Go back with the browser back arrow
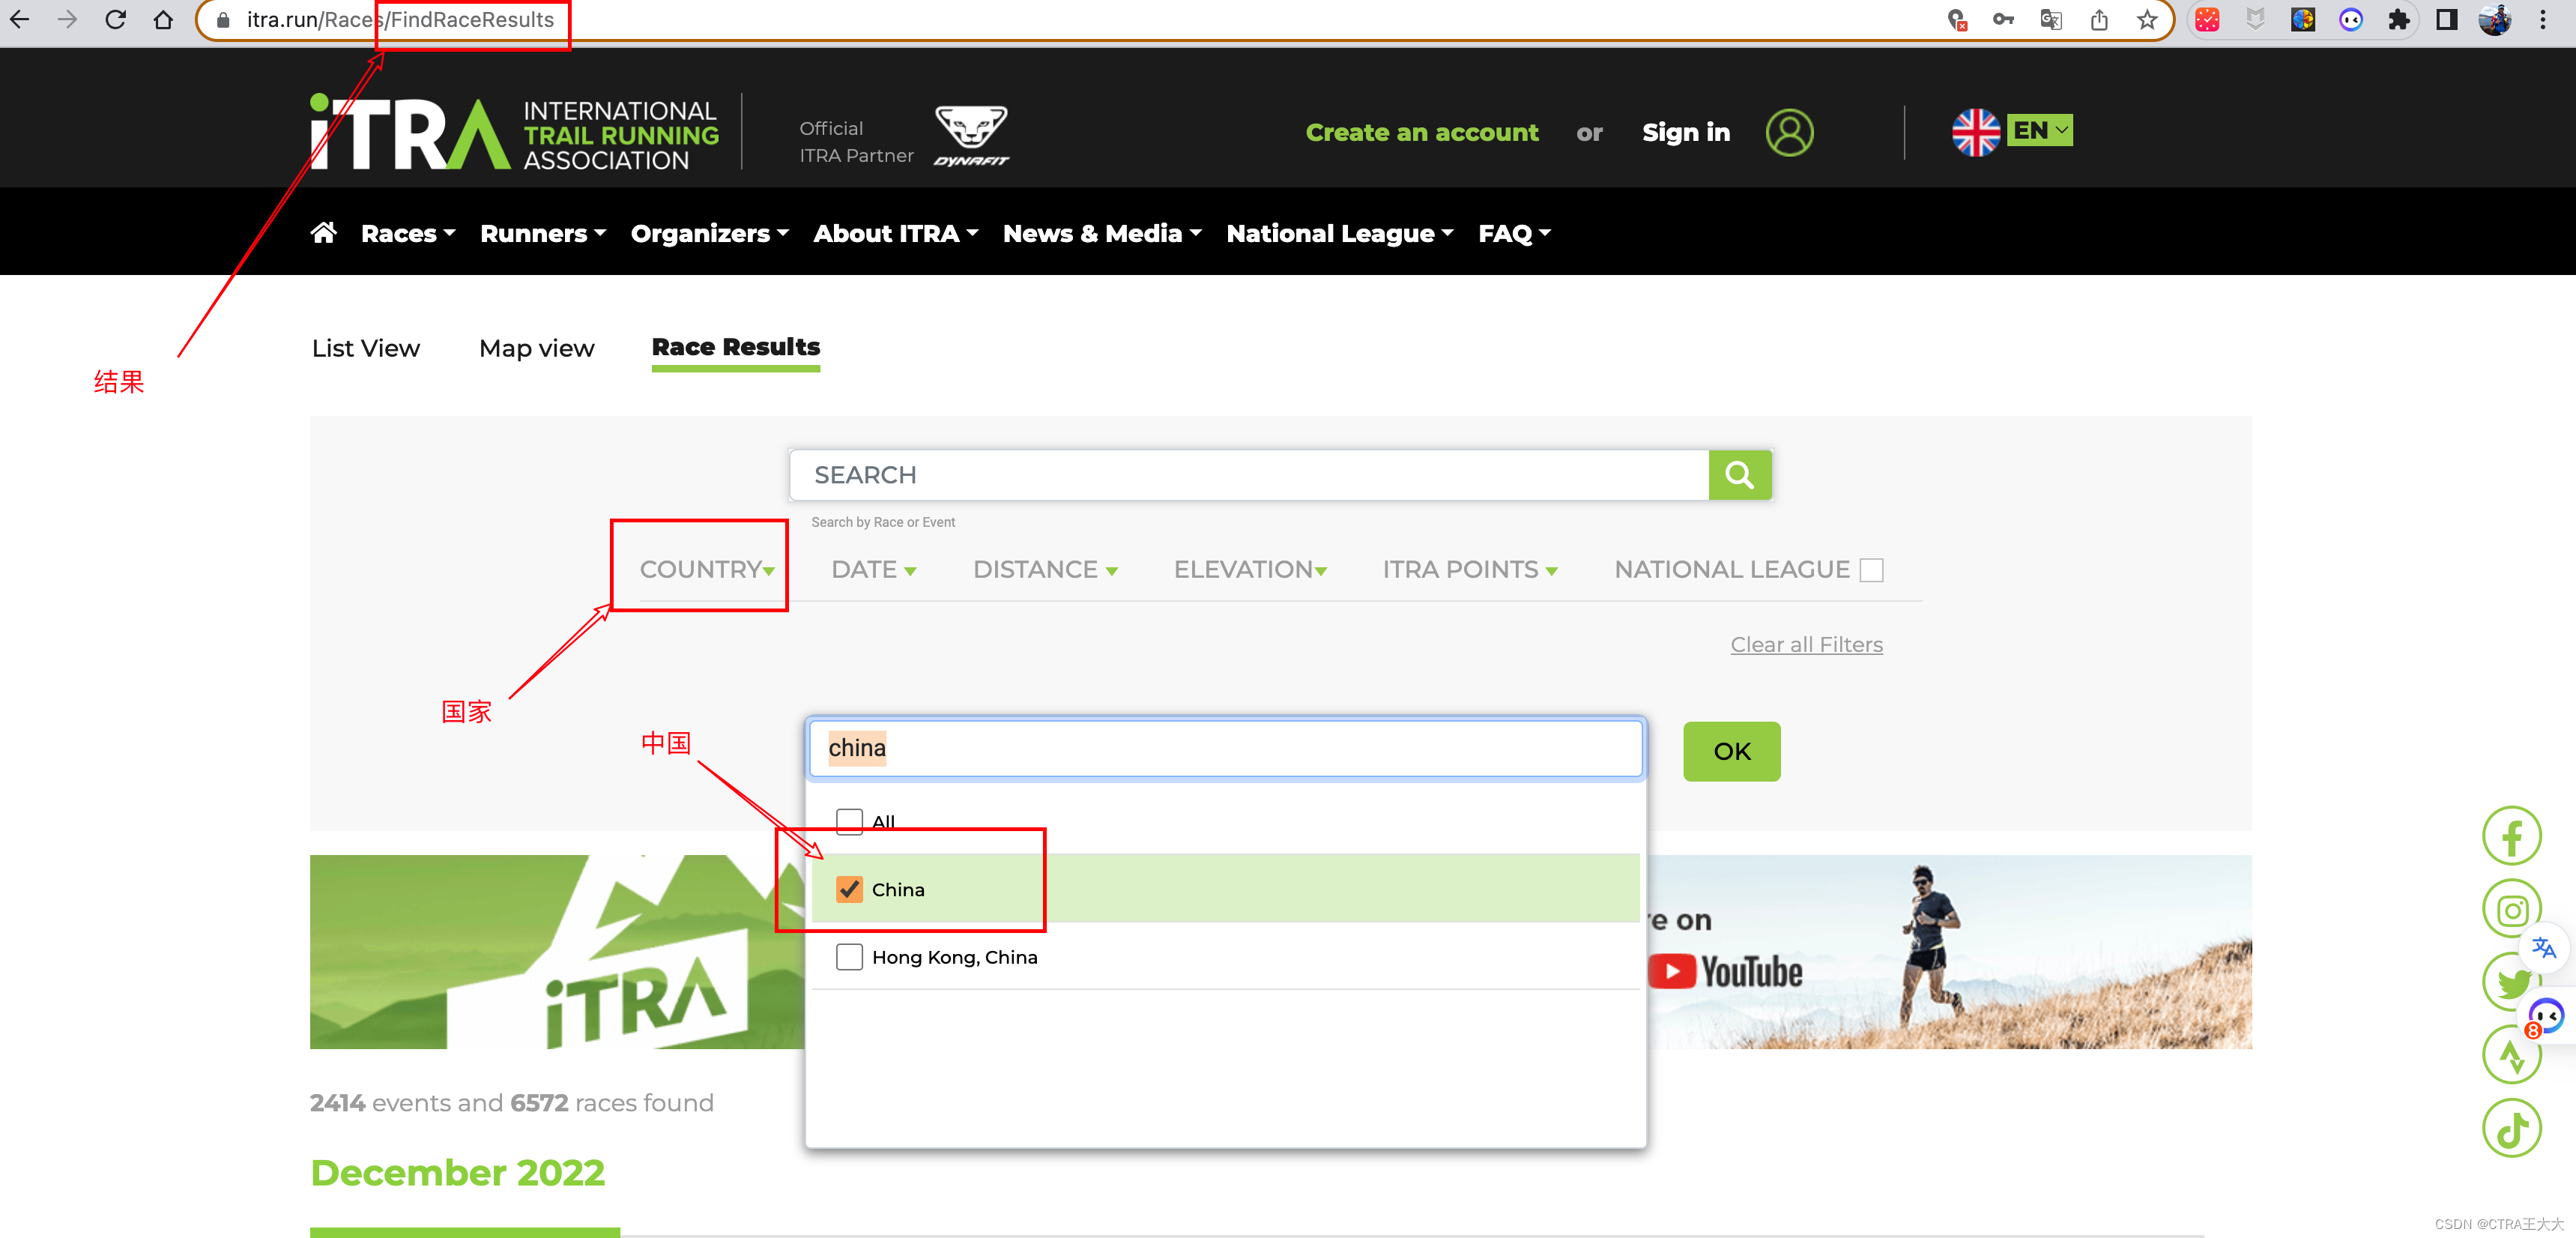This screenshot has height=1238, width=2576. (19, 19)
